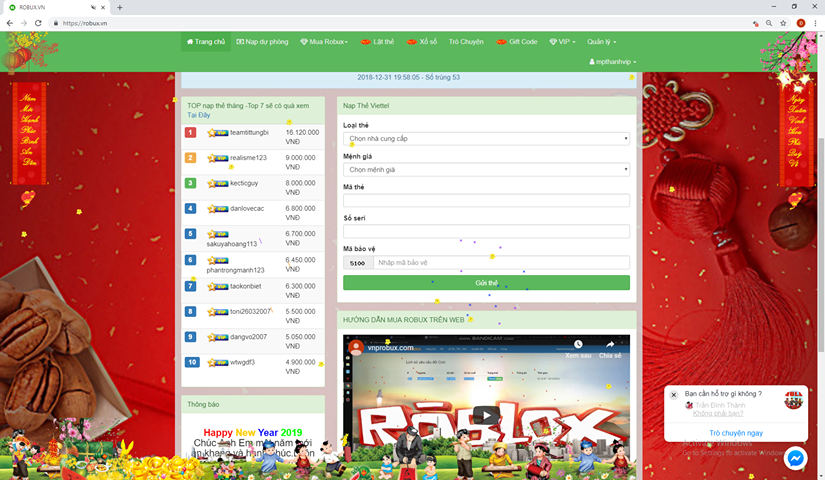This screenshot has height=480, width=825.
Task: Click the Nhập mã bảo vệ field
Action: click(x=501, y=262)
